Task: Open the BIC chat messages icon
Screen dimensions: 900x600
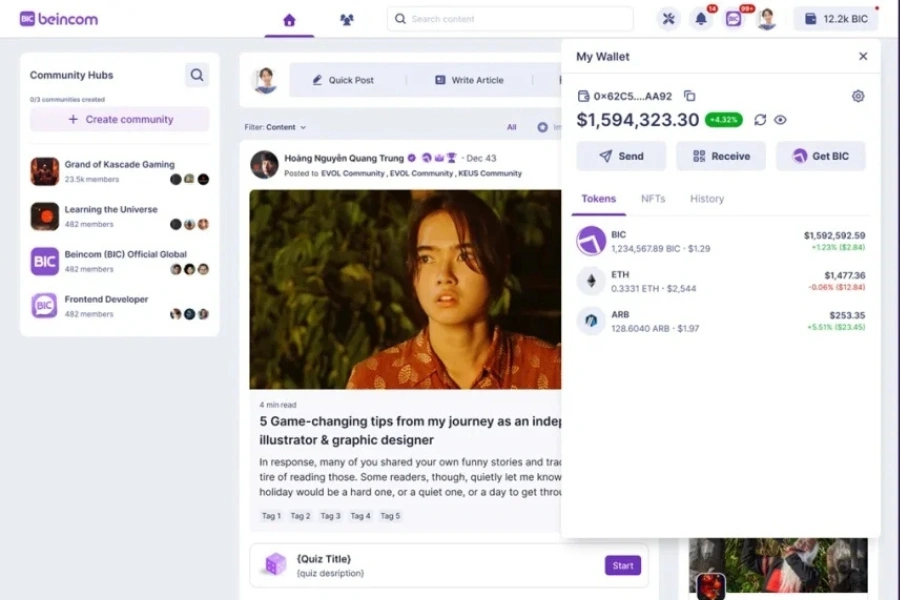Action: (733, 19)
